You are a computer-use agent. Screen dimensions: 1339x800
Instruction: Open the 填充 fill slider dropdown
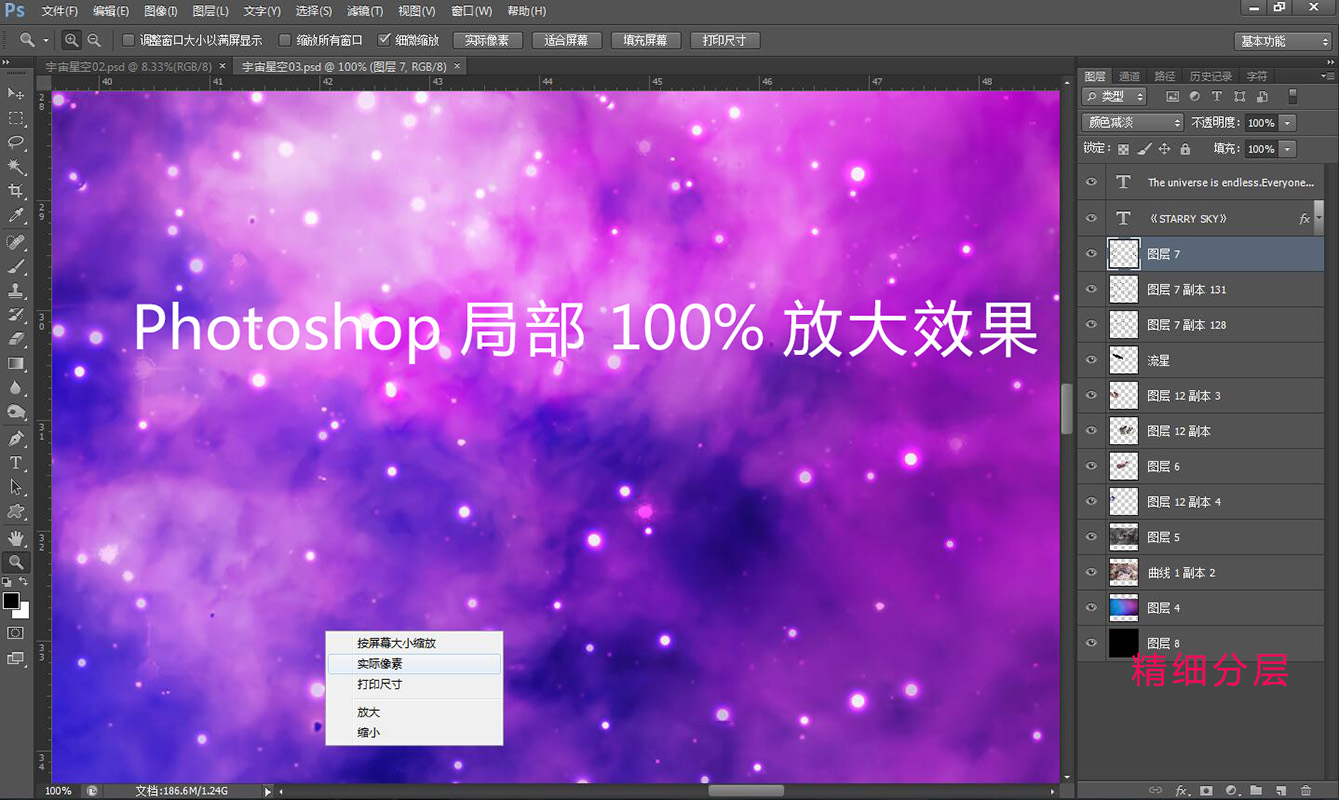point(1287,149)
